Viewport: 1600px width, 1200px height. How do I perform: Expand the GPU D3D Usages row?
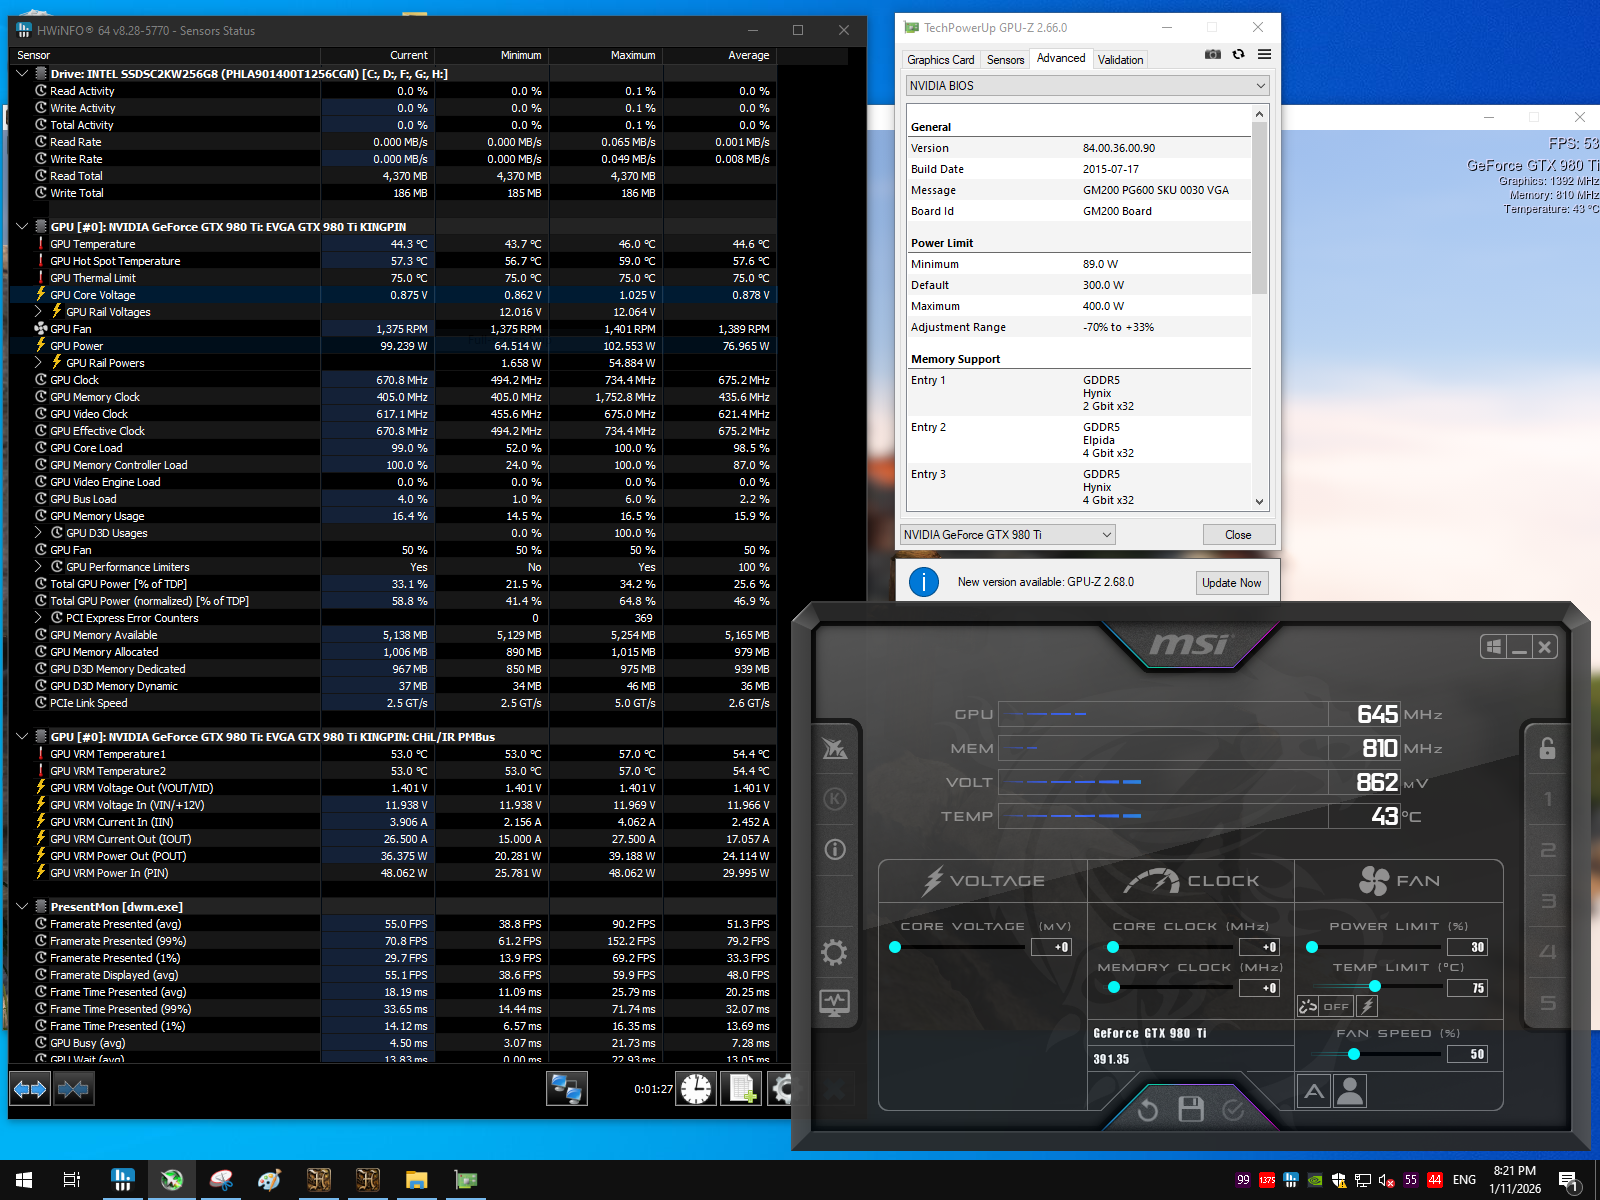point(38,532)
